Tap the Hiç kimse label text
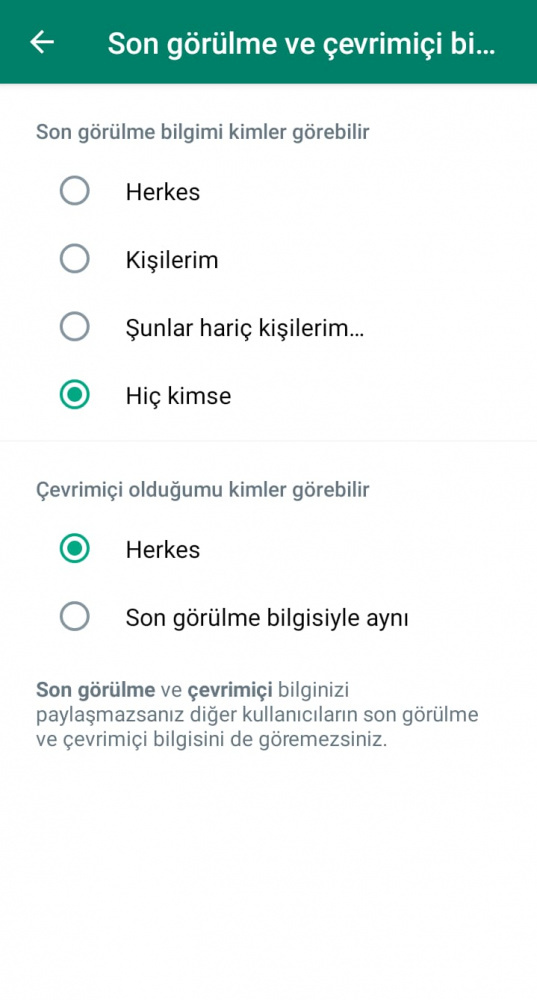 click(x=178, y=396)
